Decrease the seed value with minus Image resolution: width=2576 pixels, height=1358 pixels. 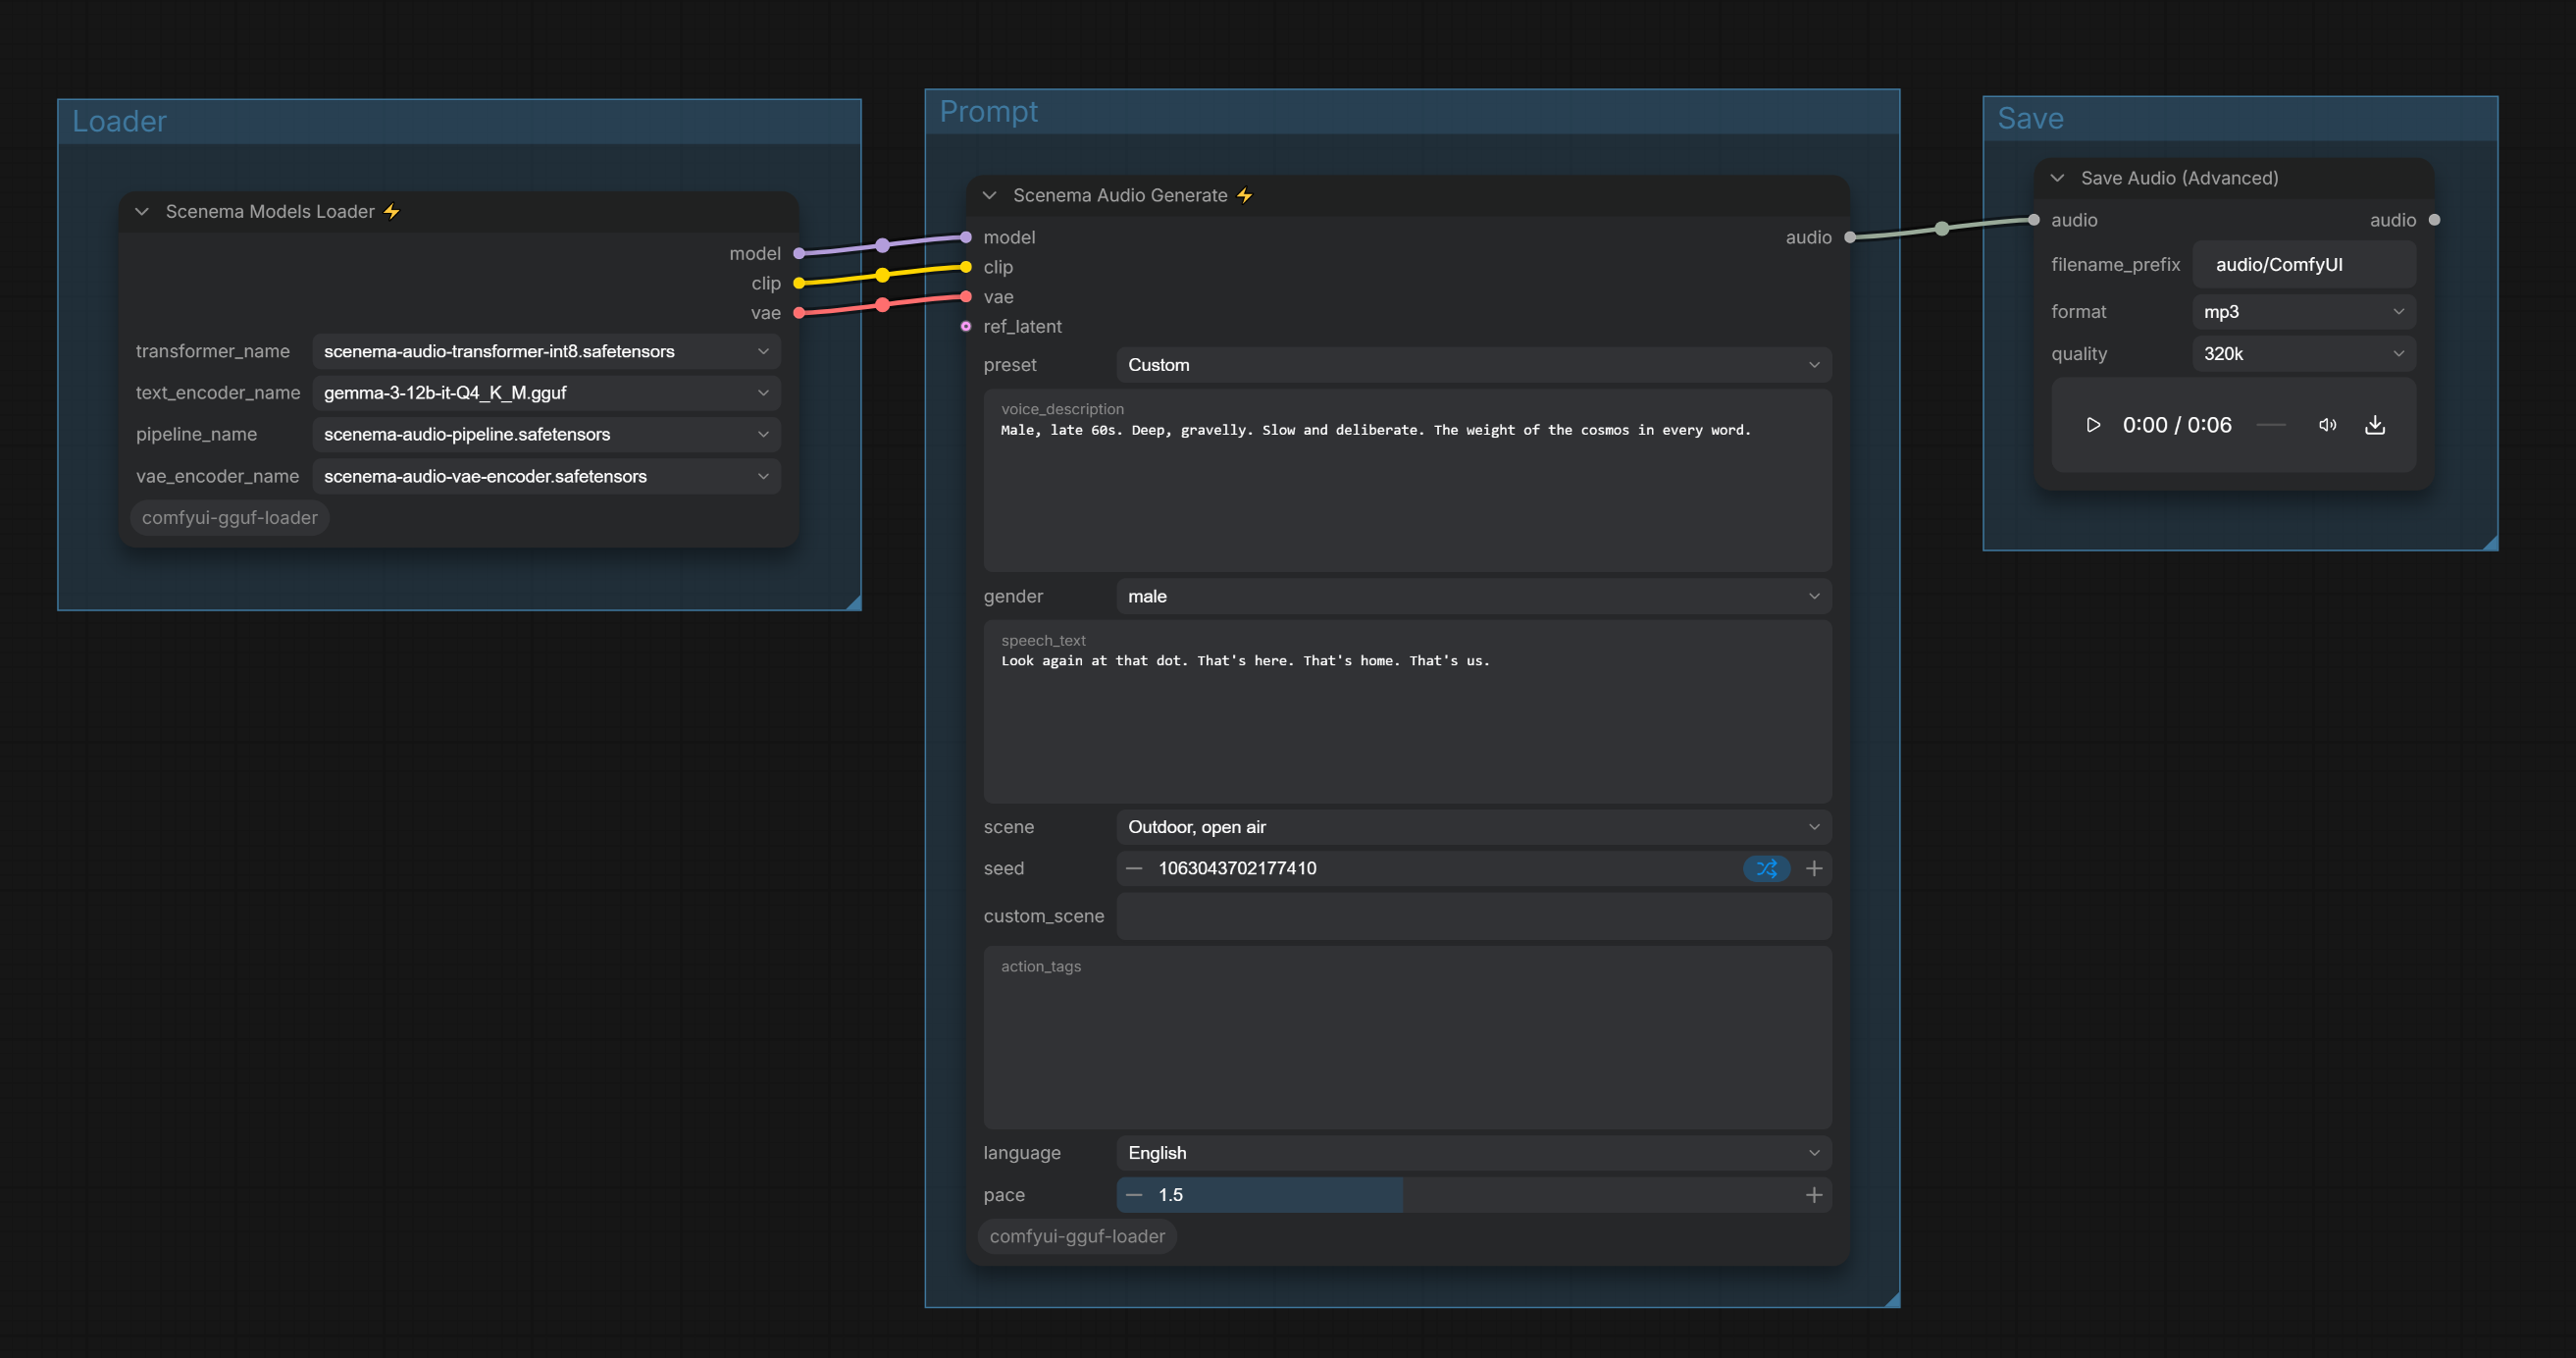[1134, 868]
